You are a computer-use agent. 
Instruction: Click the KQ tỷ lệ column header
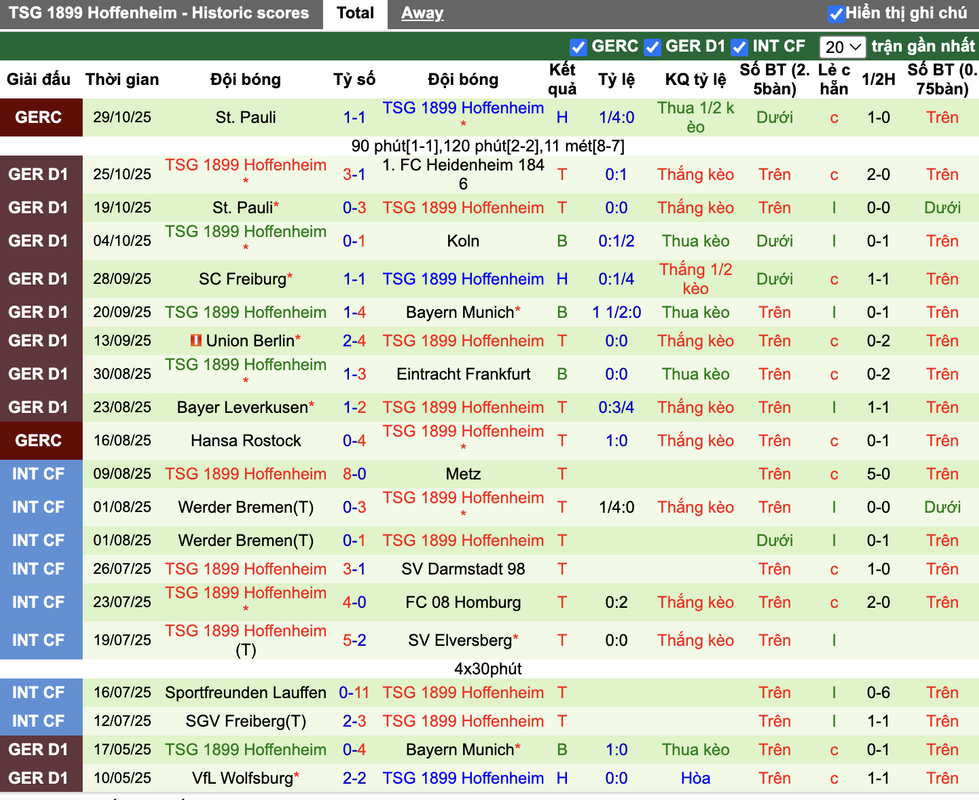coord(696,79)
